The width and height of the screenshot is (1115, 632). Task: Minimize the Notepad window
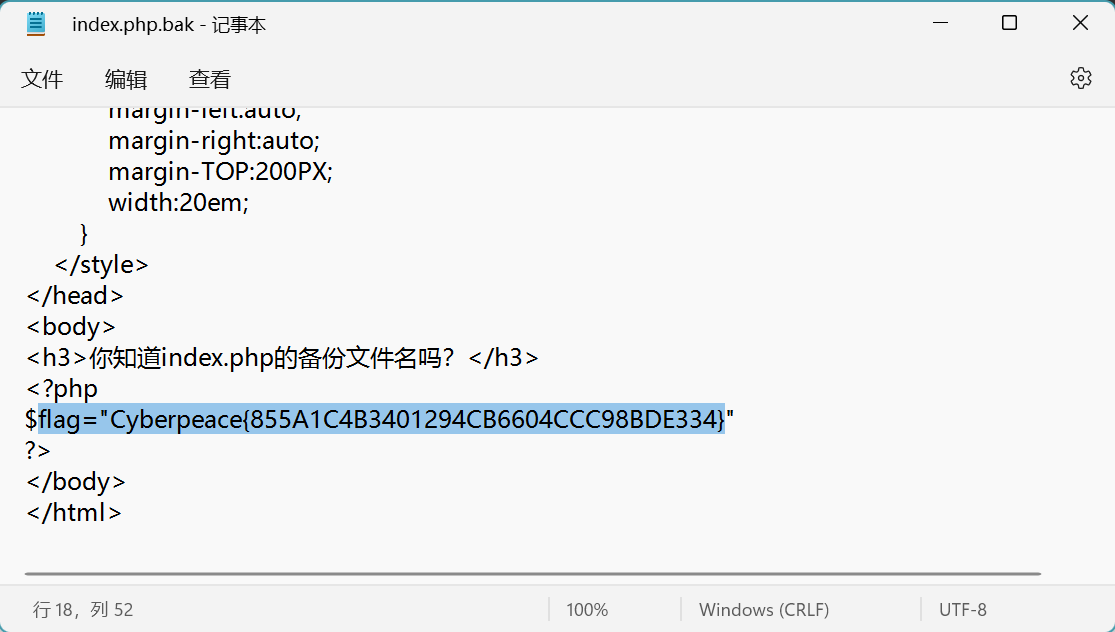(x=940, y=23)
